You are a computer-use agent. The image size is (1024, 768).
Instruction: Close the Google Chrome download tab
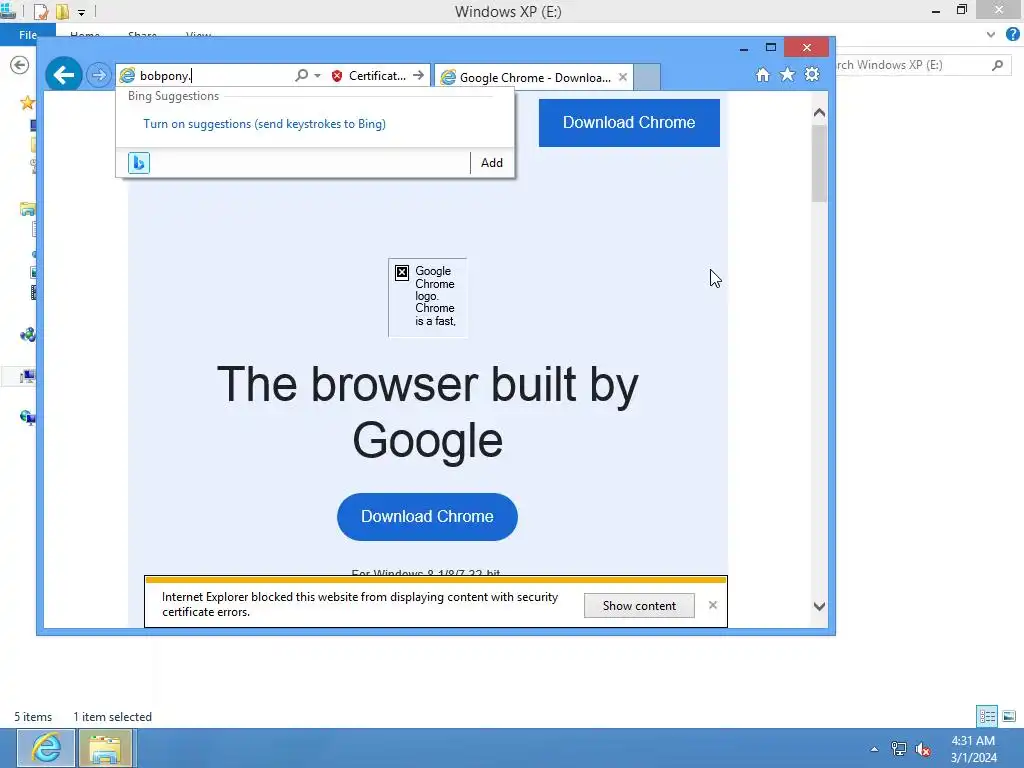(x=623, y=77)
